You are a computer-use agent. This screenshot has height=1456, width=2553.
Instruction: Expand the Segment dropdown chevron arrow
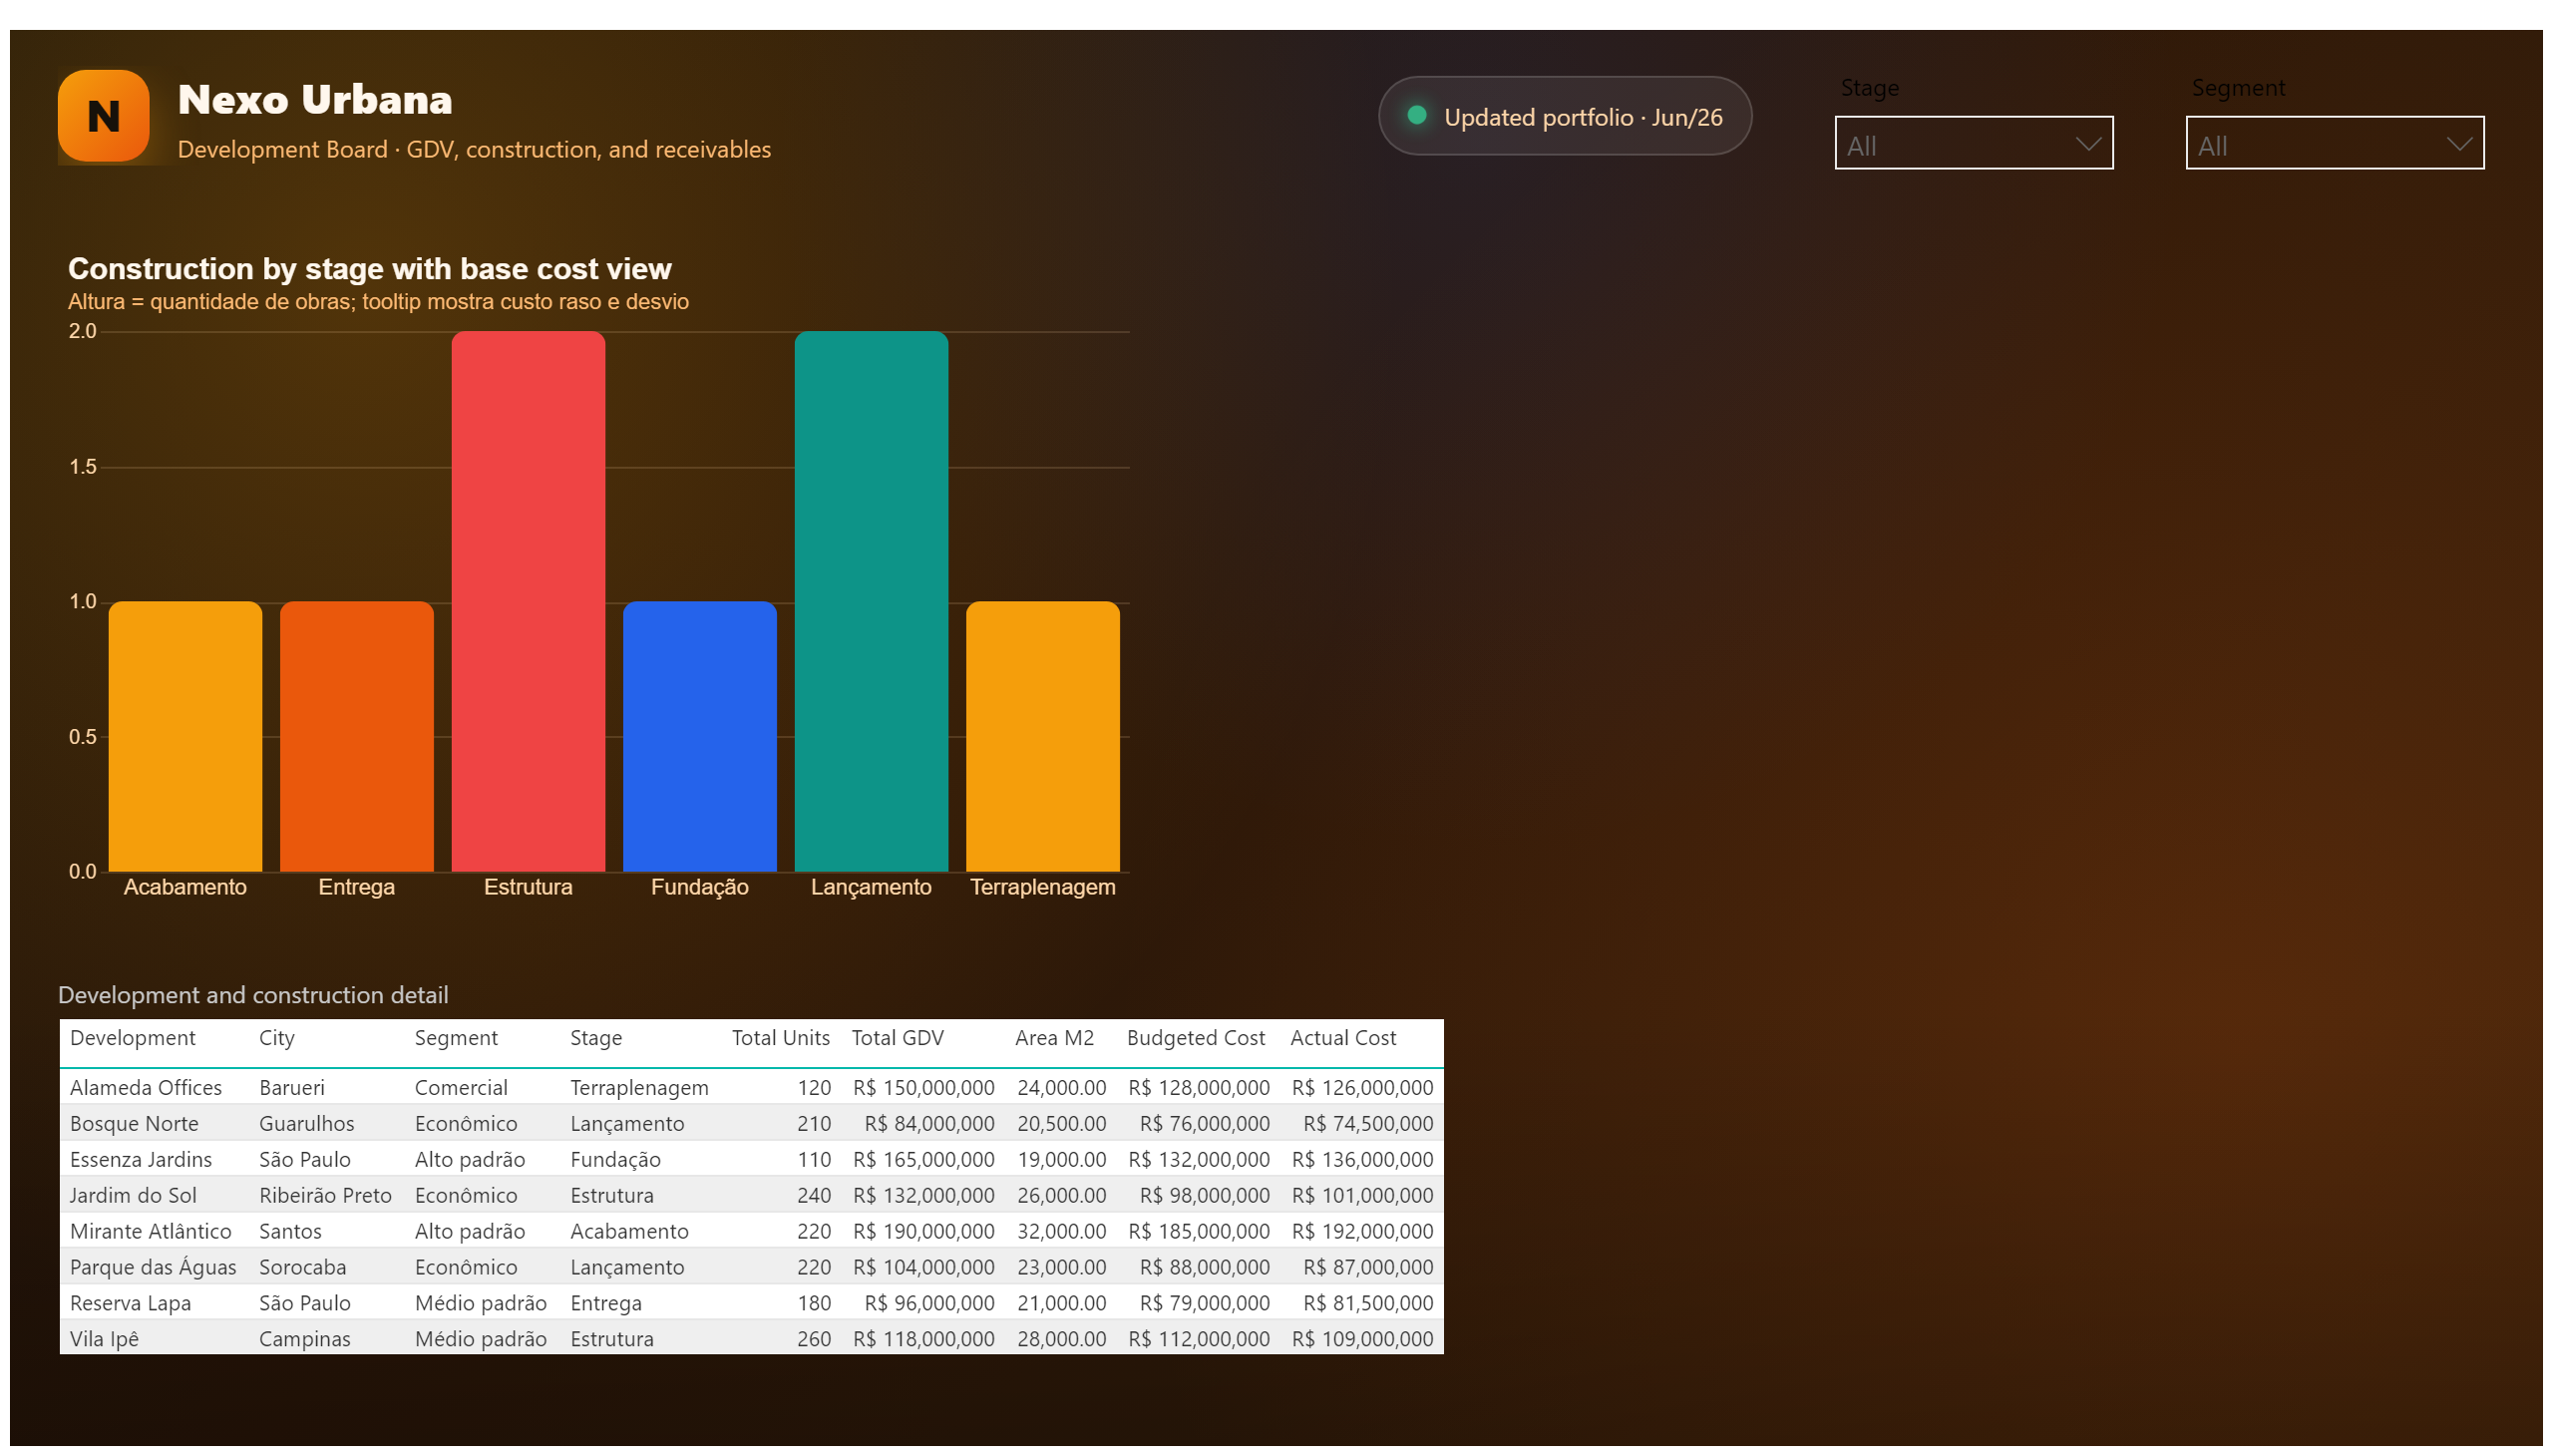tap(2458, 144)
